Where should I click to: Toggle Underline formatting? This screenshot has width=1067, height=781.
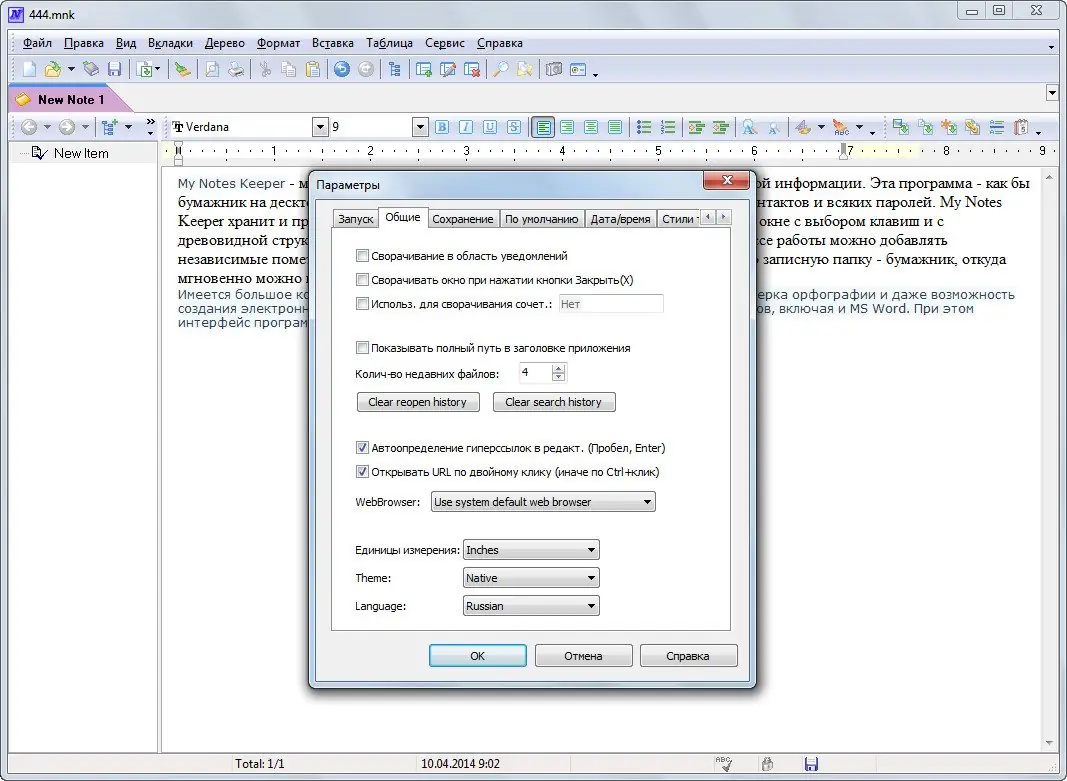[x=490, y=127]
